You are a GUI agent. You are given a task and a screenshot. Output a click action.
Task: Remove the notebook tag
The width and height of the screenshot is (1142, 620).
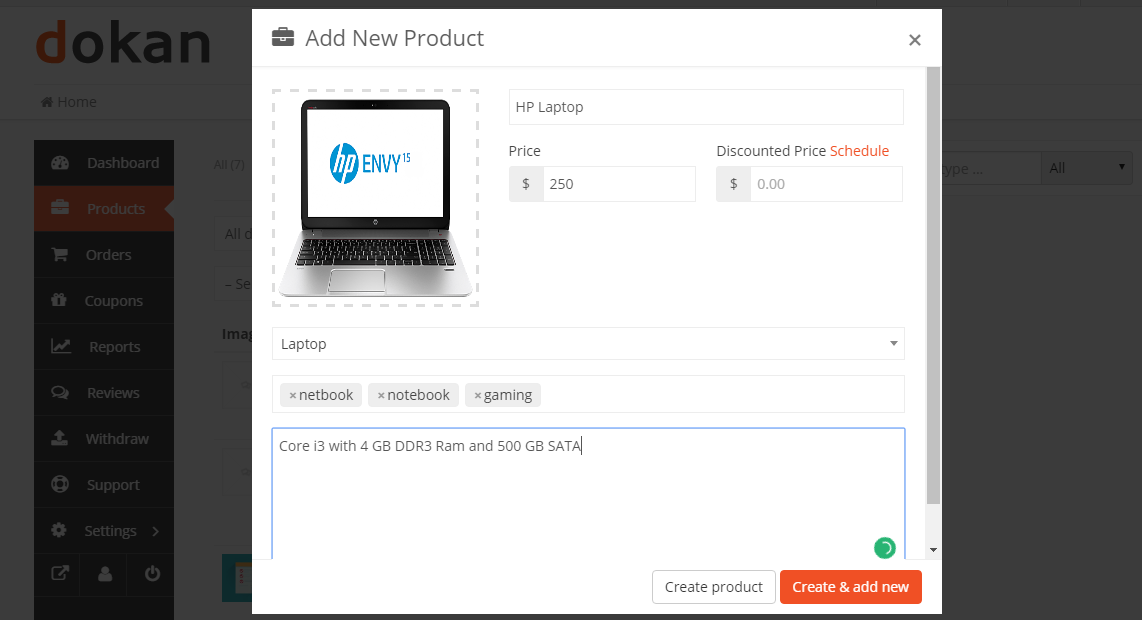point(381,396)
